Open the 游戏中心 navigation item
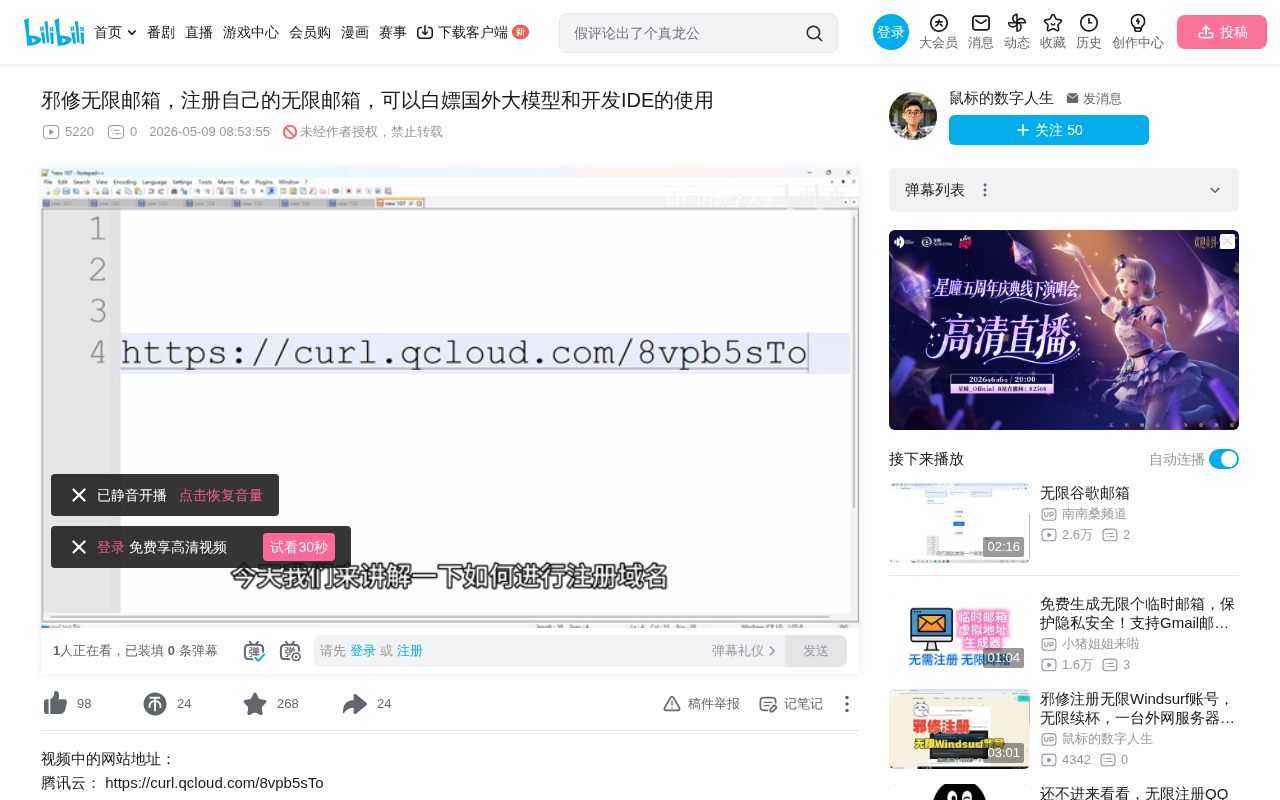Screen dimensions: 1280x800 click(x=251, y=32)
